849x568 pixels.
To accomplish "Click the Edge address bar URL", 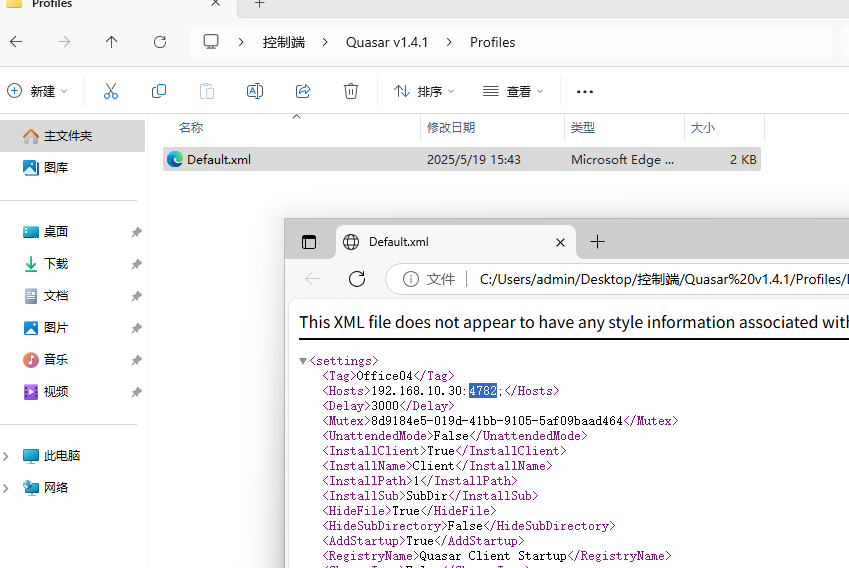I will coord(663,279).
